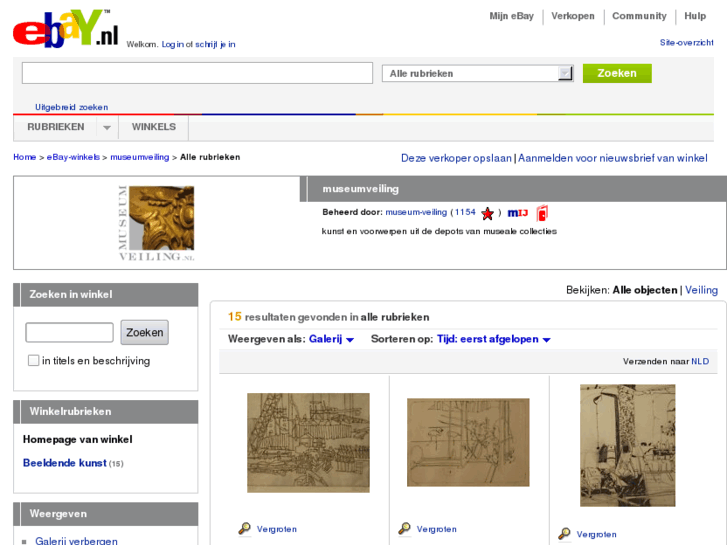Open 'Weergeven als: Galerij' dropdown
This screenshot has width=727, height=545.
(331, 339)
